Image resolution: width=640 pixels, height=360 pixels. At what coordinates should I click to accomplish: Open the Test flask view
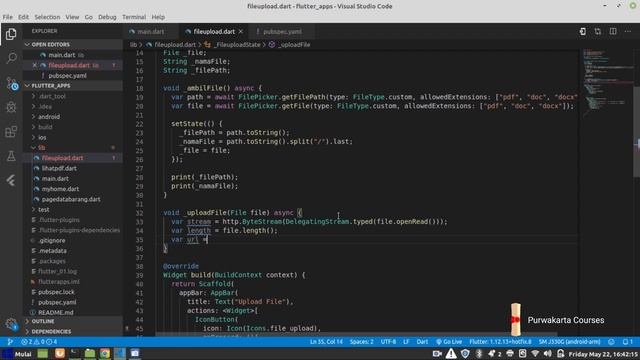tap(11, 156)
